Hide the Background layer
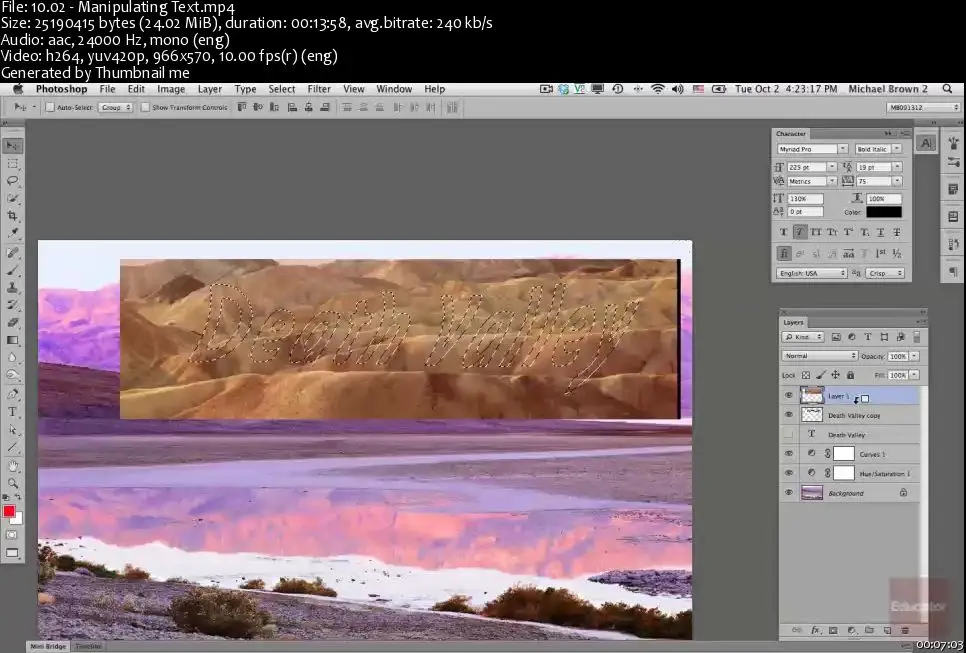Image resolution: width=966 pixels, height=653 pixels. click(789, 493)
